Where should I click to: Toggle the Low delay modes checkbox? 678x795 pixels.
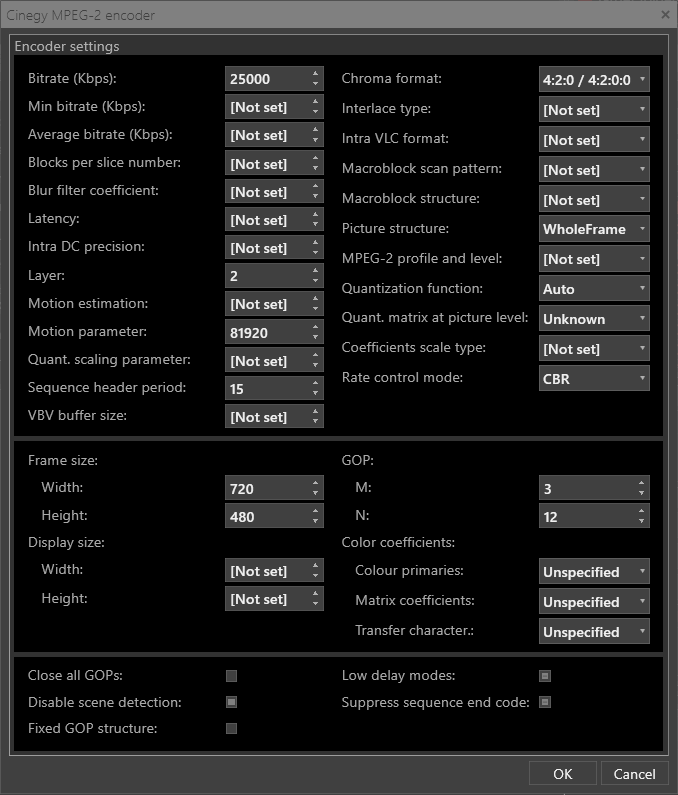pyautogui.click(x=545, y=676)
